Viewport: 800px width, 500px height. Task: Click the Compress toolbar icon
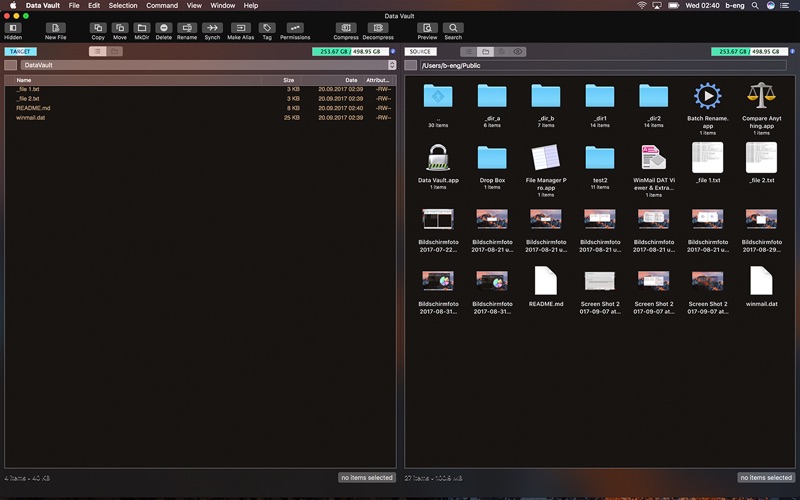coord(346,28)
